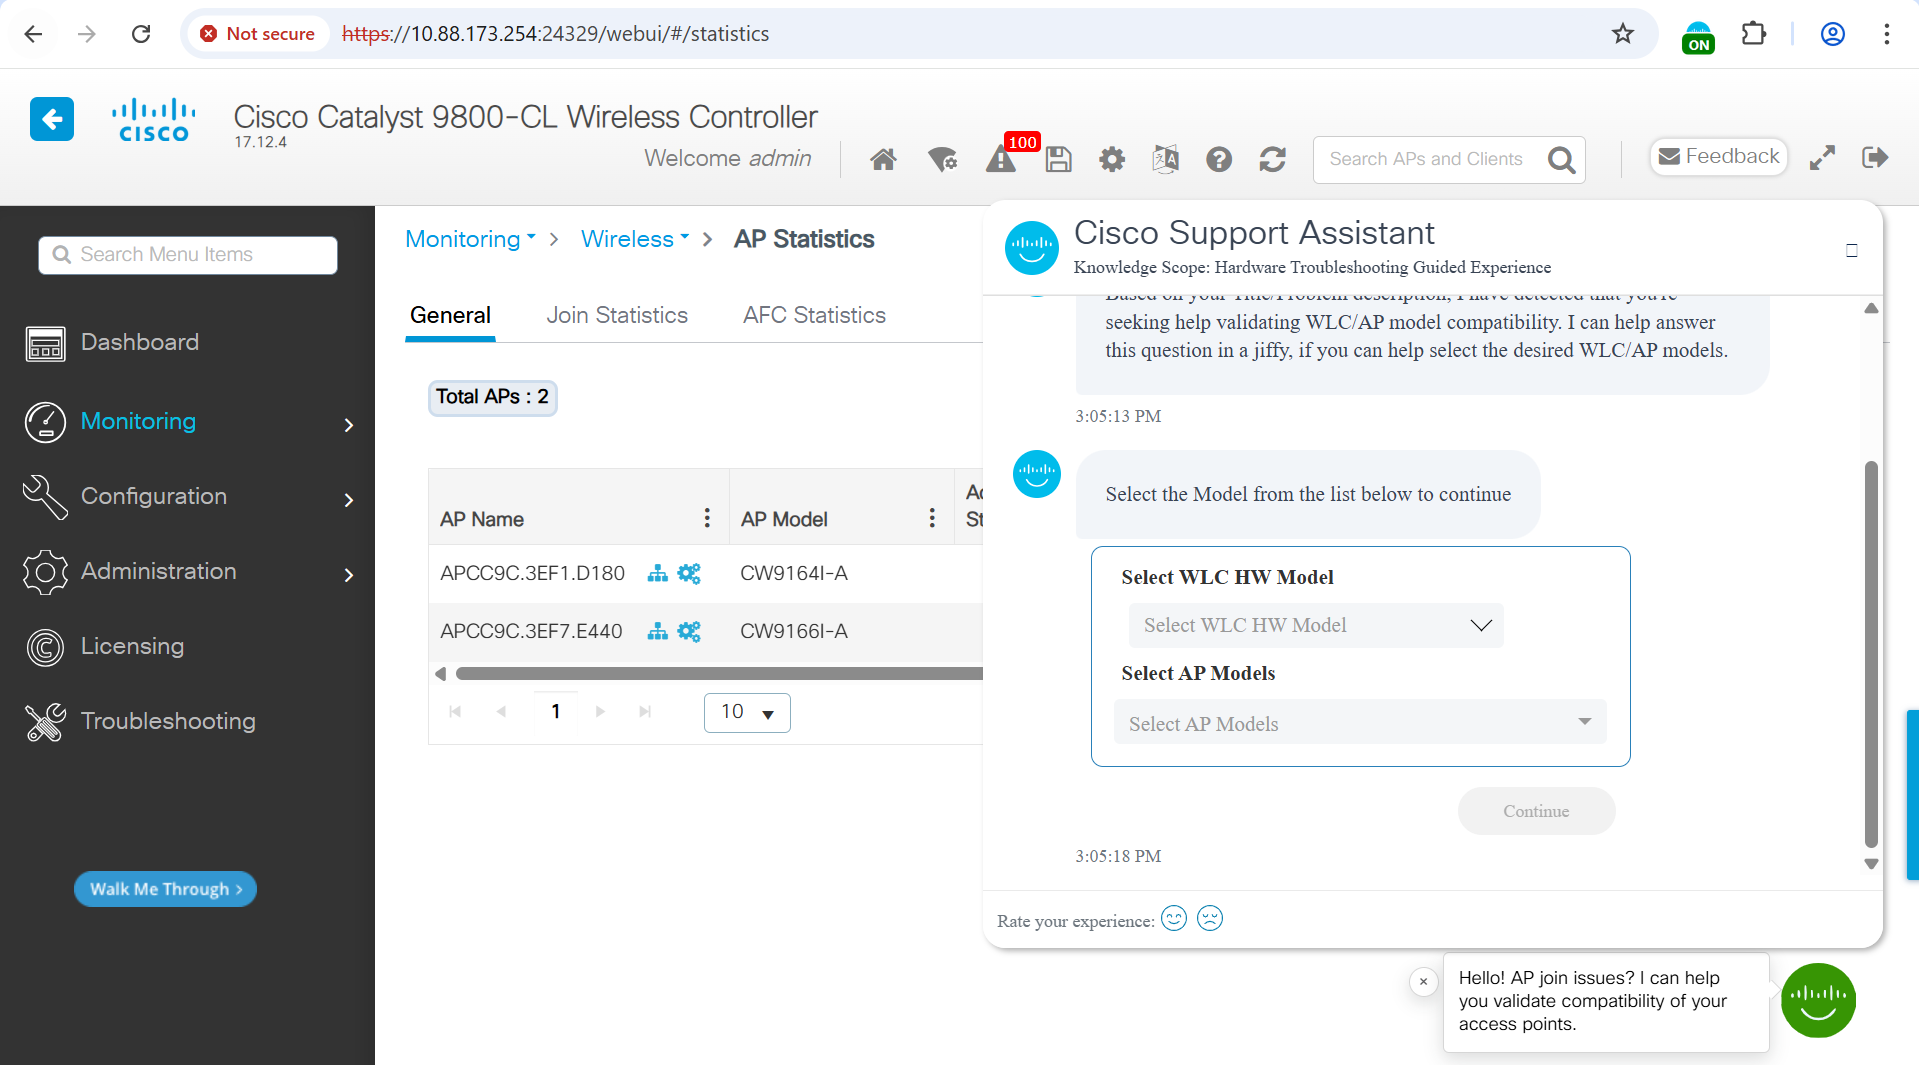Expand the Configuration sidebar menu
The height and width of the screenshot is (1065, 1919).
tap(190, 497)
